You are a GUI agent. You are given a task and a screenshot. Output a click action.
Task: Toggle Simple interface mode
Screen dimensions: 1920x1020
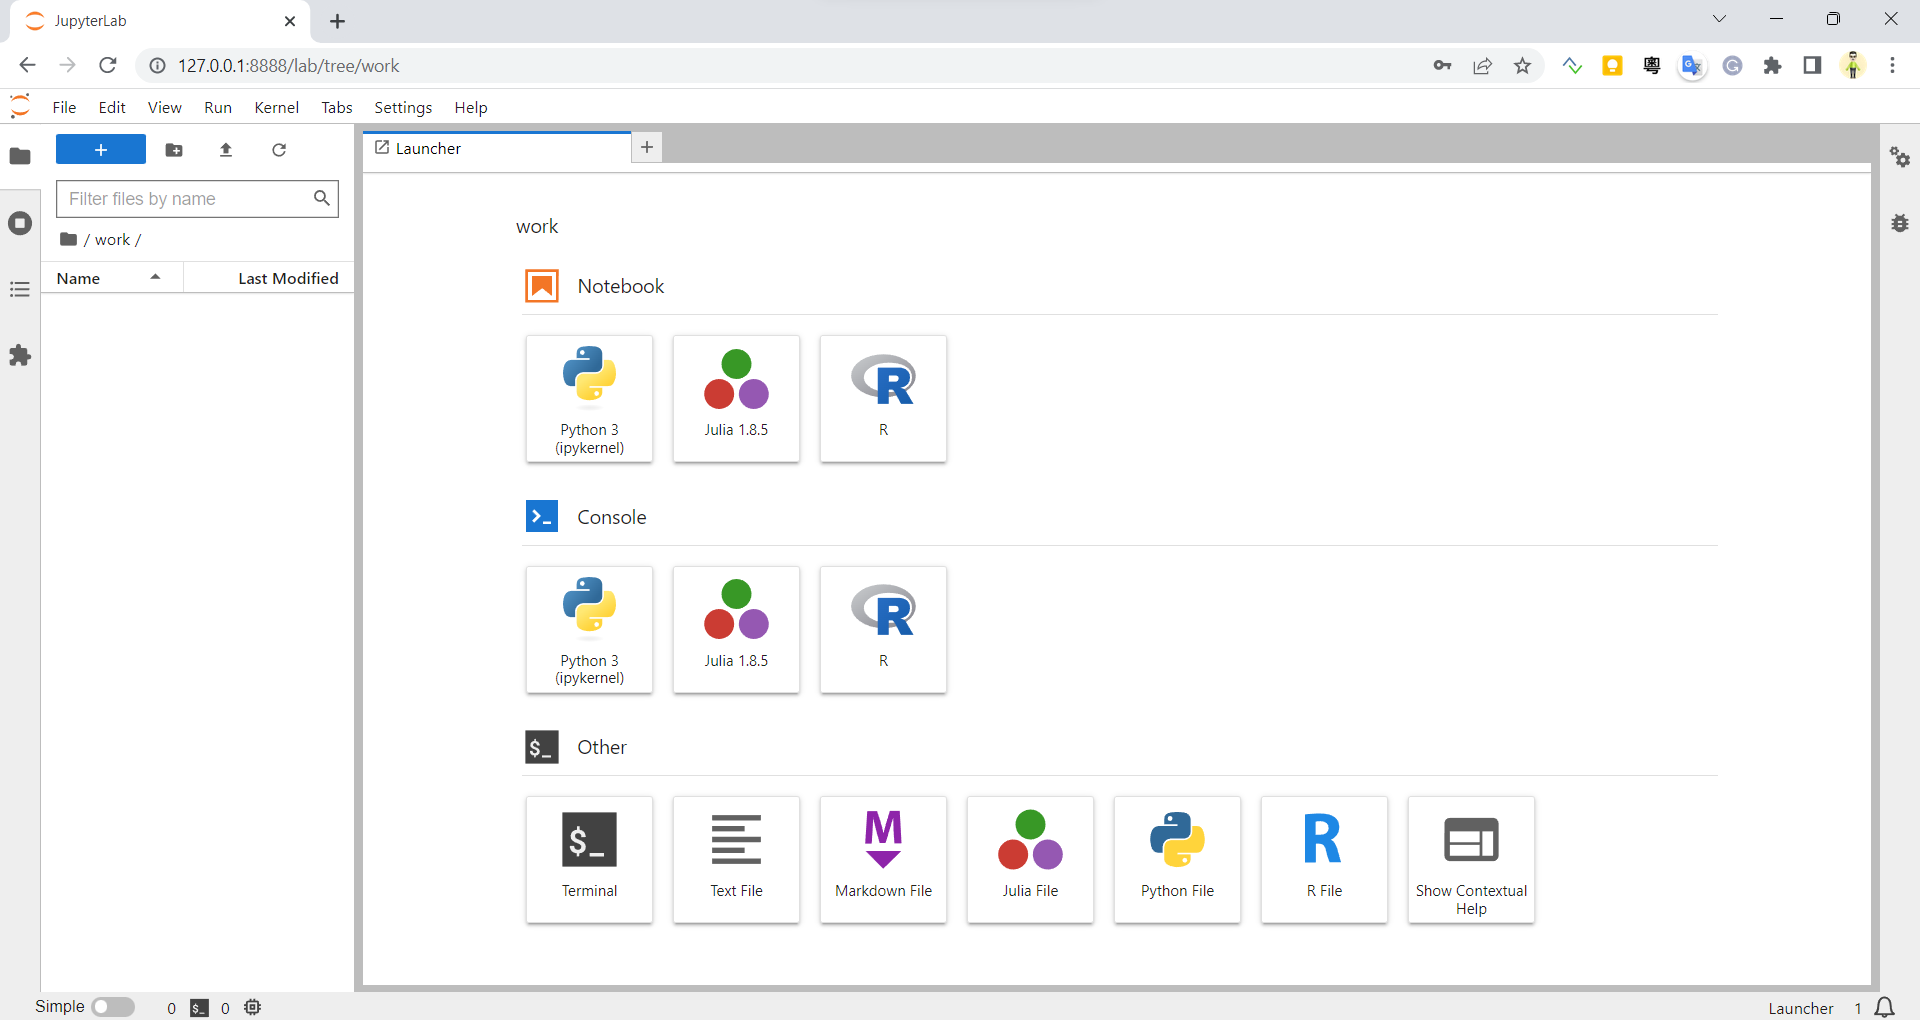[x=113, y=1007]
